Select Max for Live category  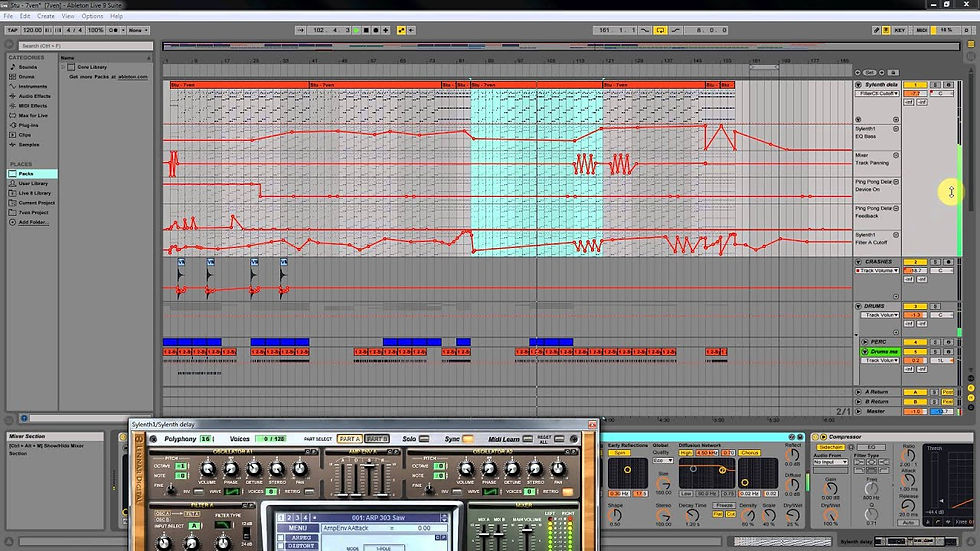click(x=32, y=116)
